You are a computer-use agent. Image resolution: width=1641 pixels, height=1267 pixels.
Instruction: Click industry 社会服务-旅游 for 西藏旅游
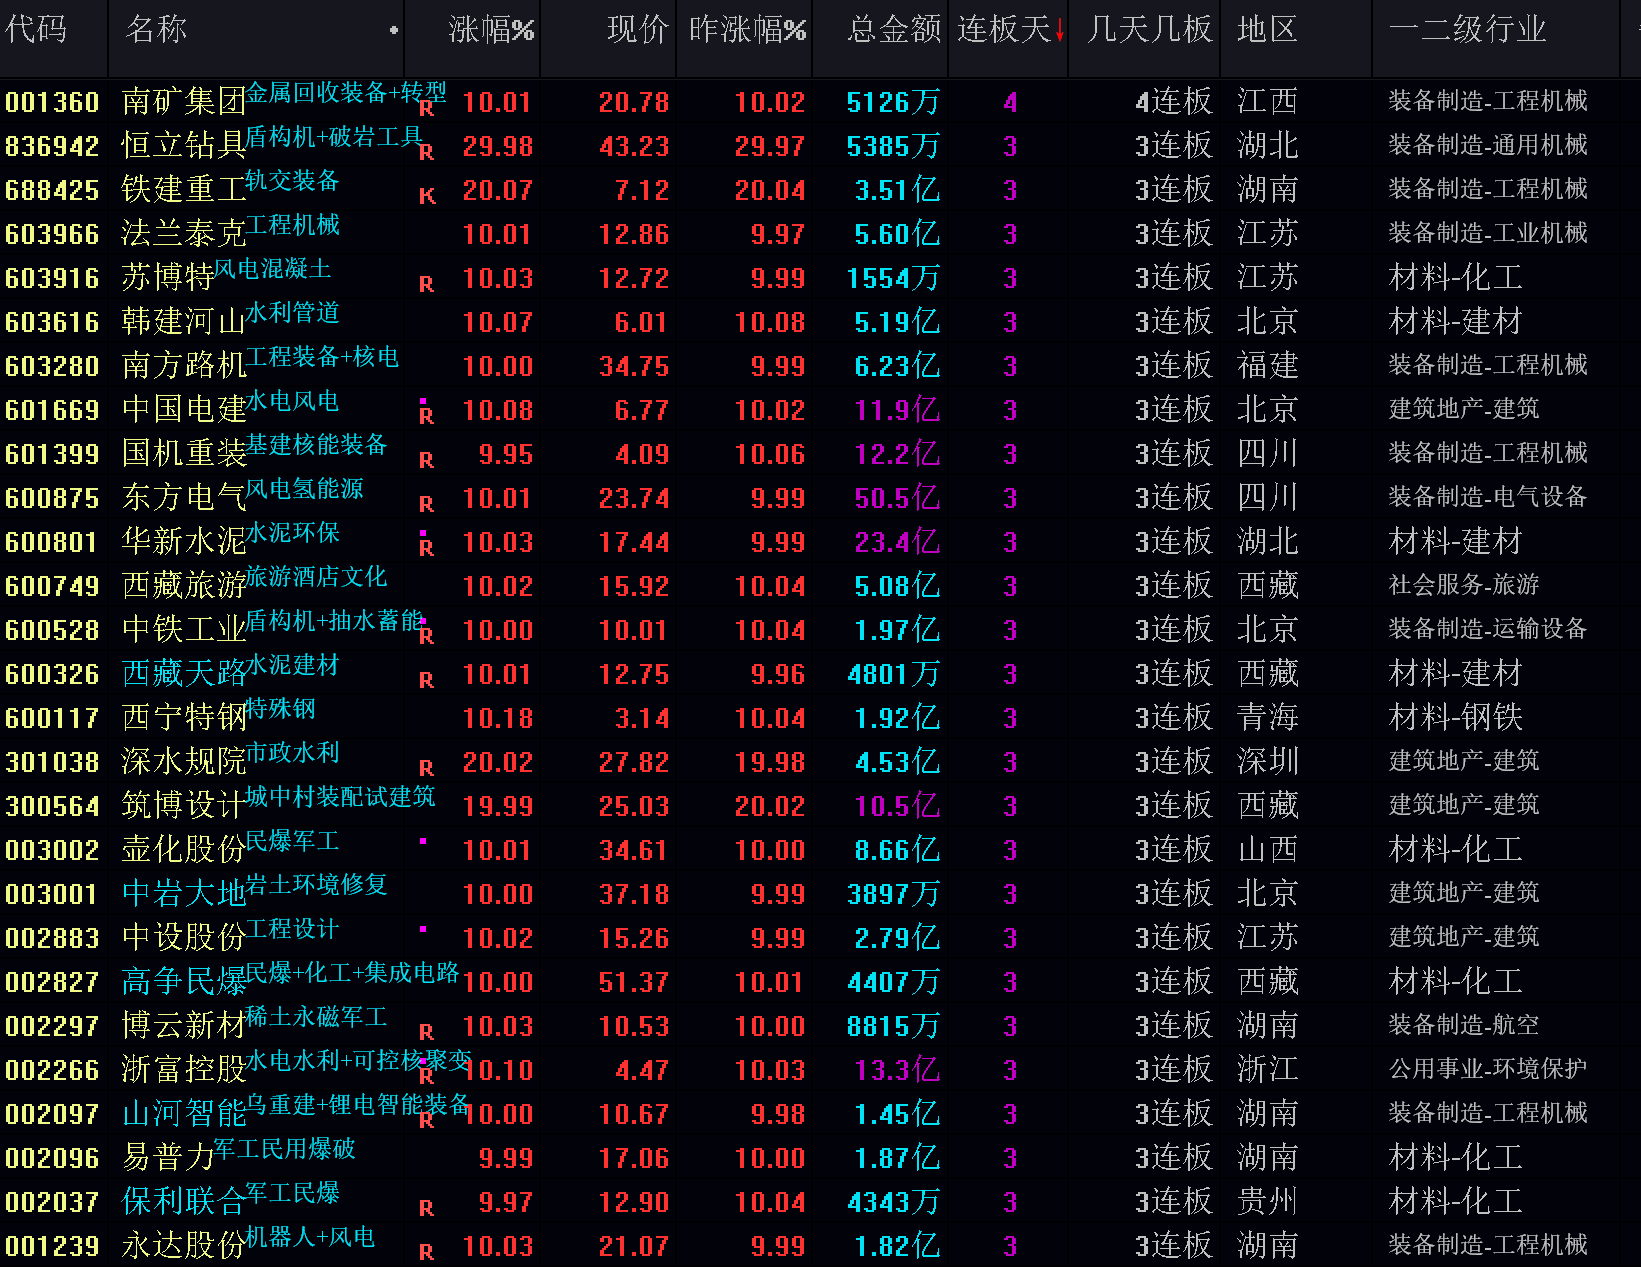click(x=1464, y=585)
